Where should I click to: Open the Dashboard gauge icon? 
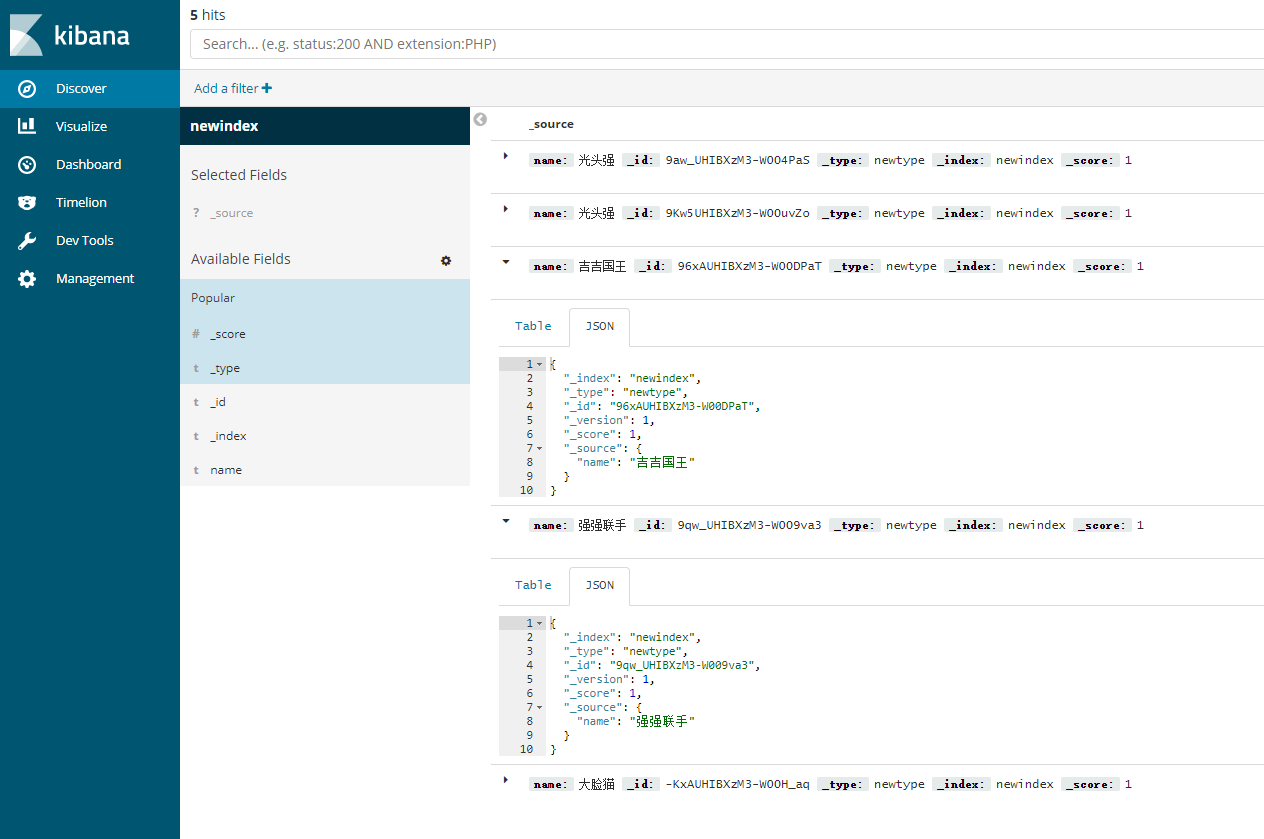tap(28, 164)
